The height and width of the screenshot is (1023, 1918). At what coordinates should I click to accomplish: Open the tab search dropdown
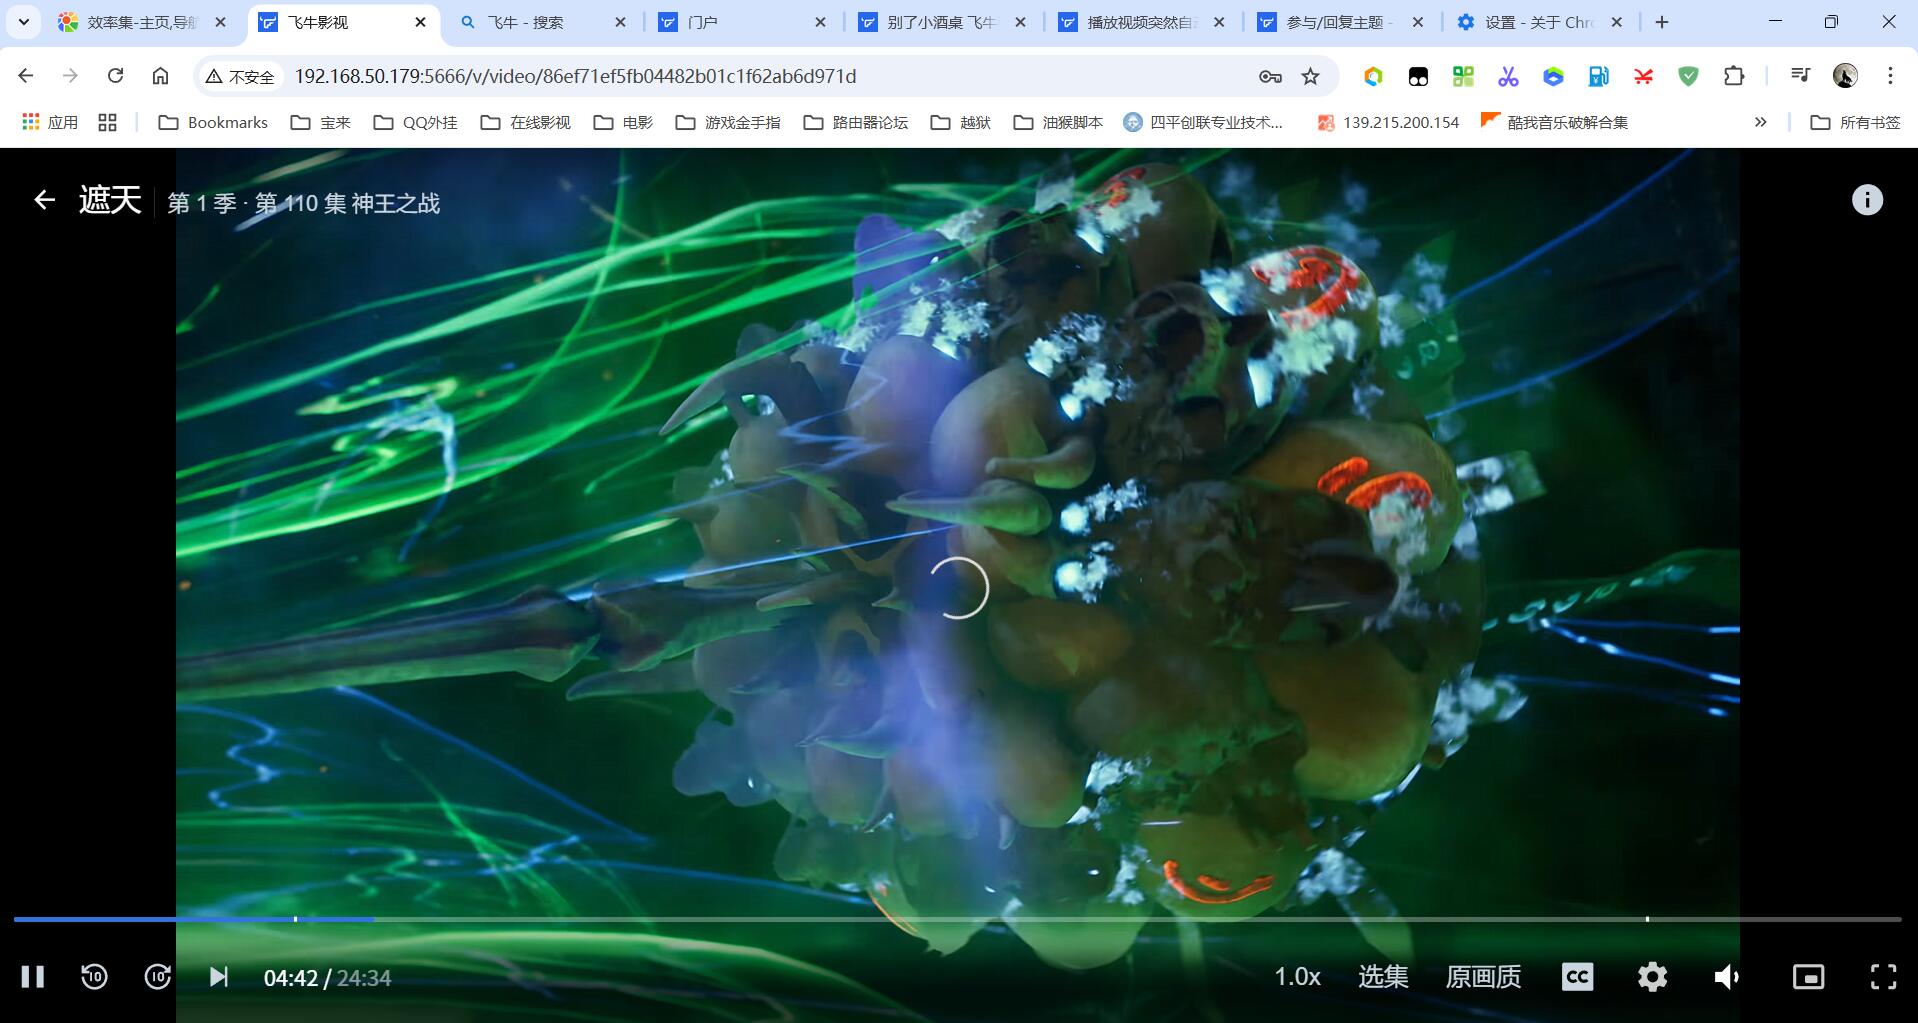[x=23, y=22]
